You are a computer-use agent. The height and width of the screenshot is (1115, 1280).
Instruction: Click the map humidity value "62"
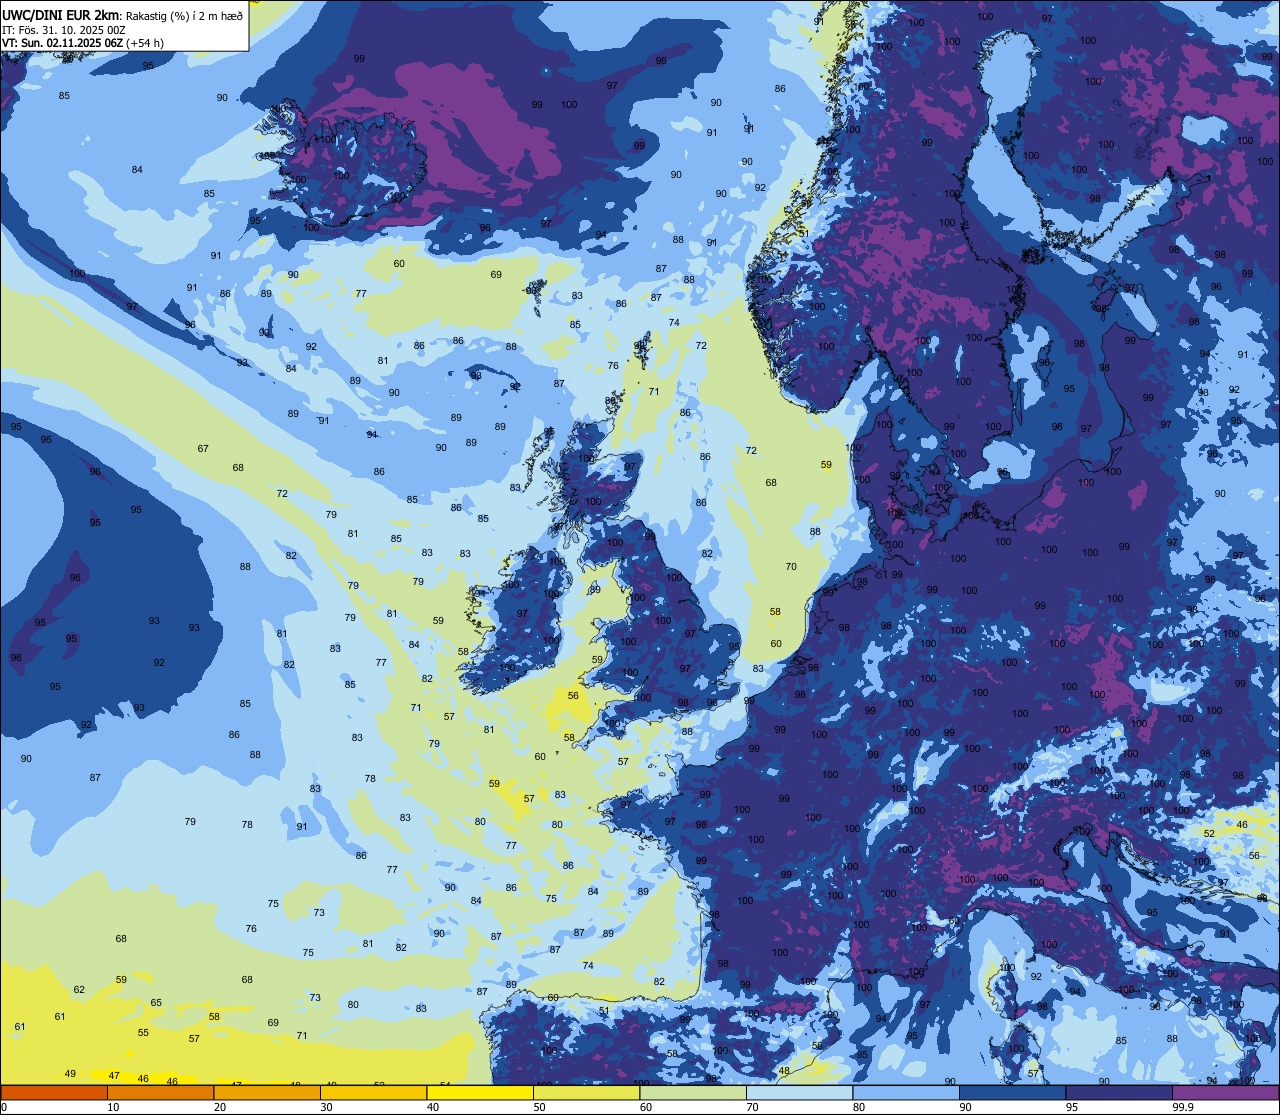[79, 990]
